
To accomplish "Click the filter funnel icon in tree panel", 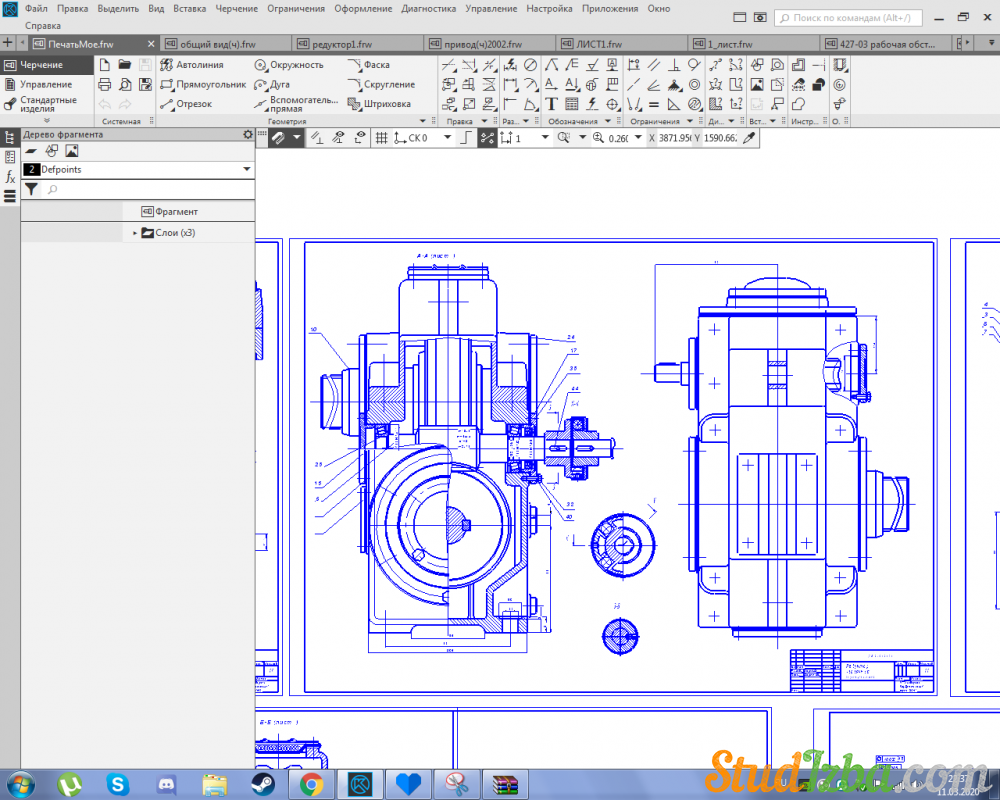I will (x=31, y=189).
